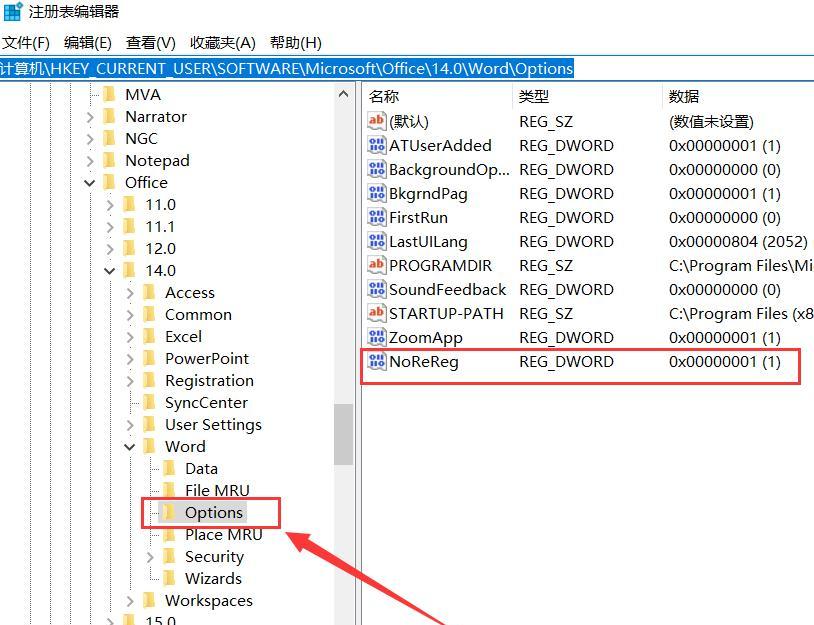Expand the Access key
The width and height of the screenshot is (814, 625).
coord(130,293)
